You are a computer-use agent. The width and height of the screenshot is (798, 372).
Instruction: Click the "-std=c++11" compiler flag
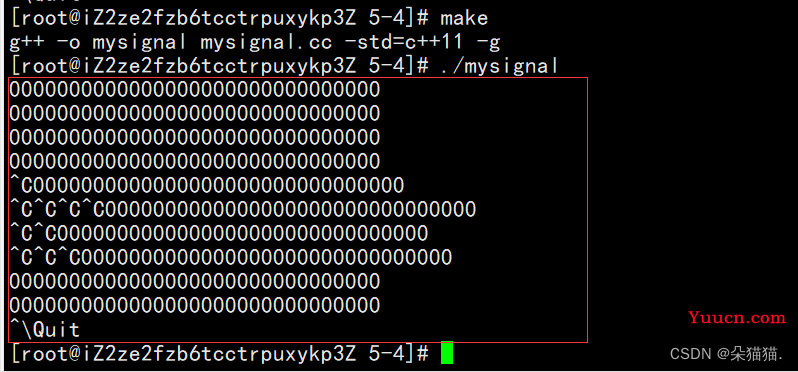tap(405, 43)
